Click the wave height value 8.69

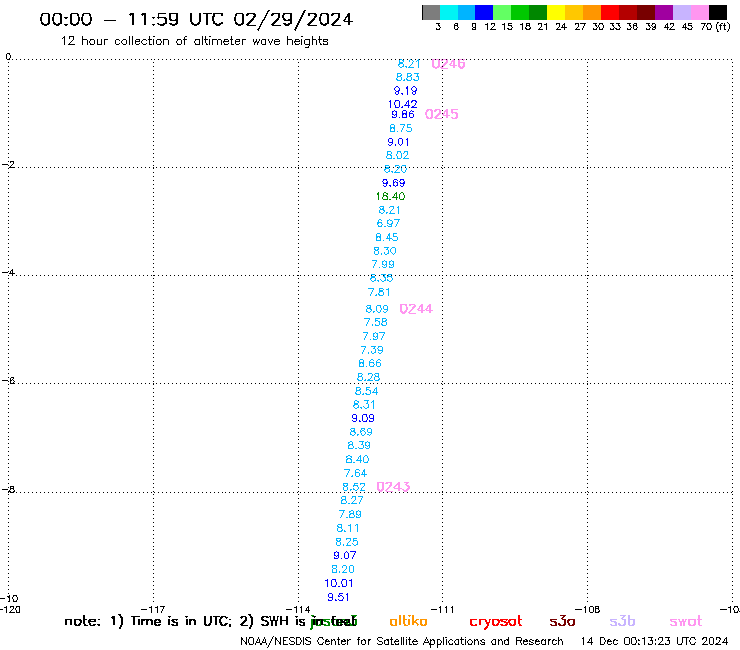(361, 432)
